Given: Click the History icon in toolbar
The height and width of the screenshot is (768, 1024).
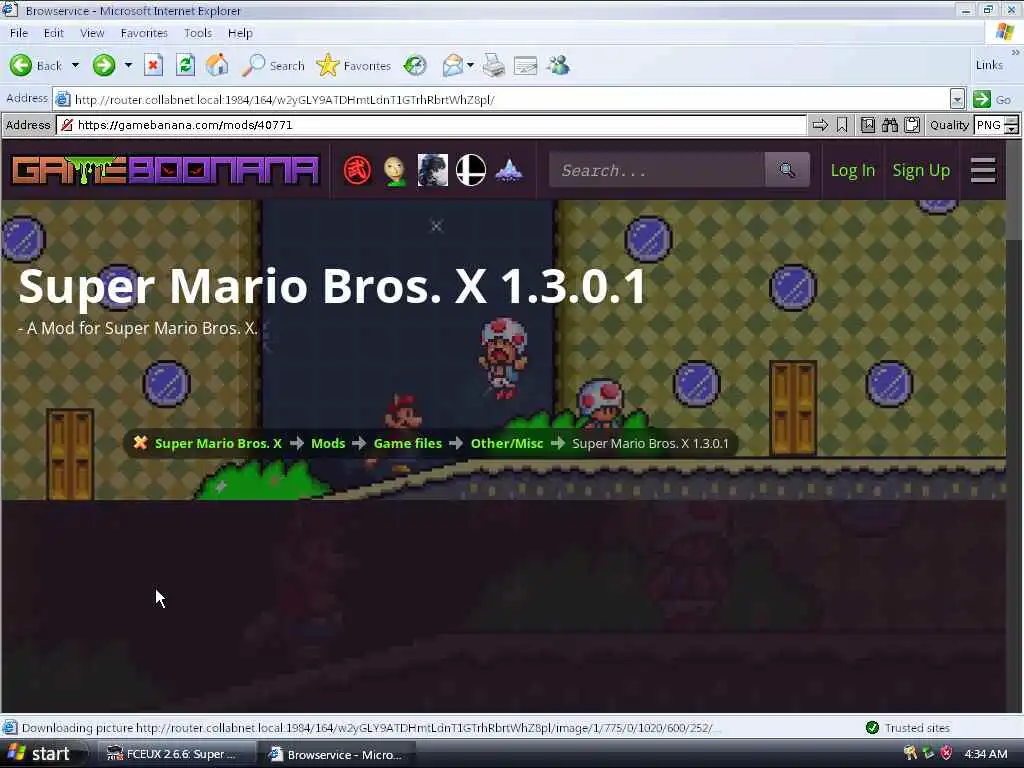Looking at the screenshot, I should click(x=415, y=65).
